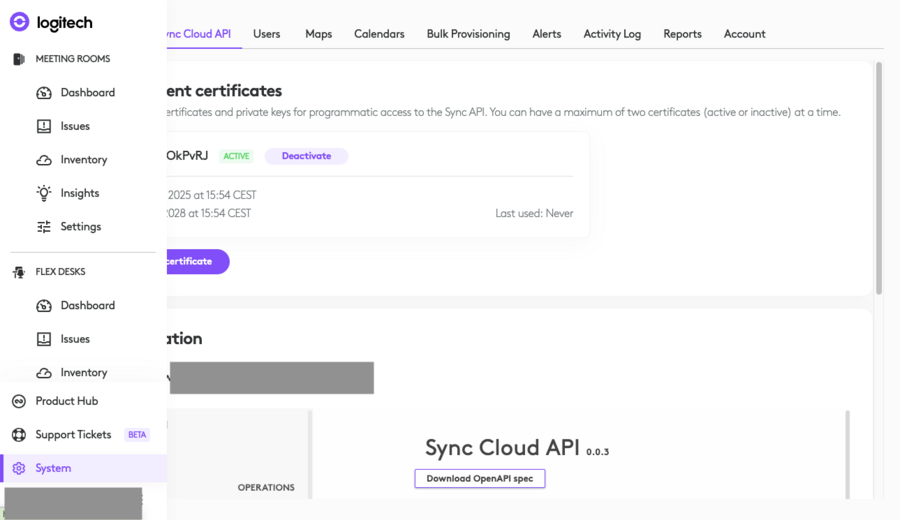The height and width of the screenshot is (520, 900).
Task: Go to Inventory under Meeting Rooms
Action: point(84,160)
